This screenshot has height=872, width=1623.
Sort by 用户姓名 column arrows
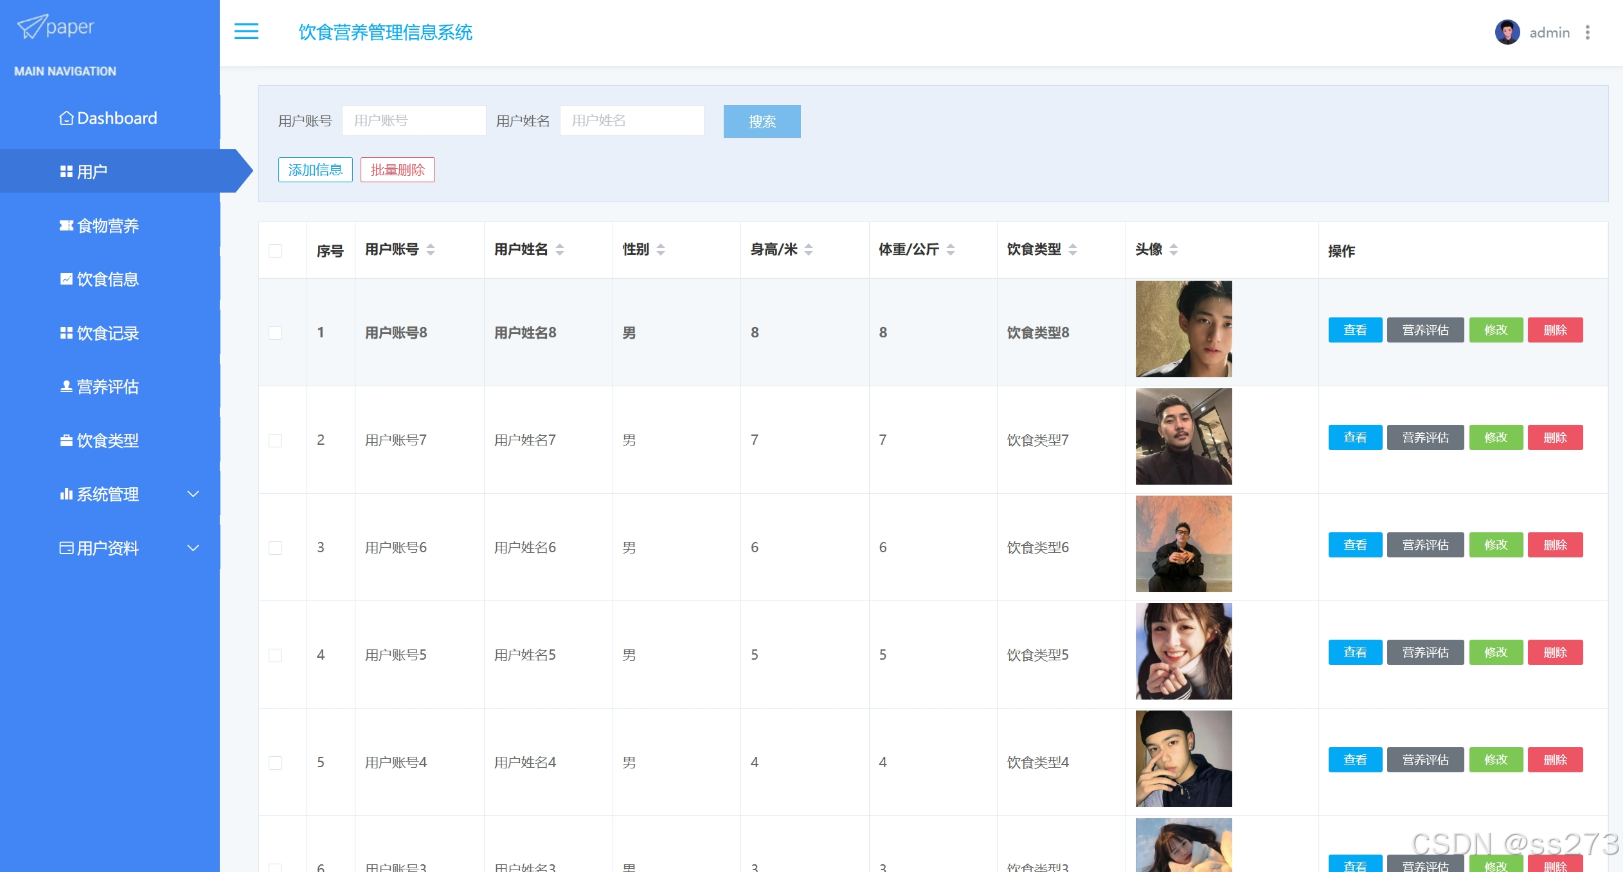pos(559,249)
